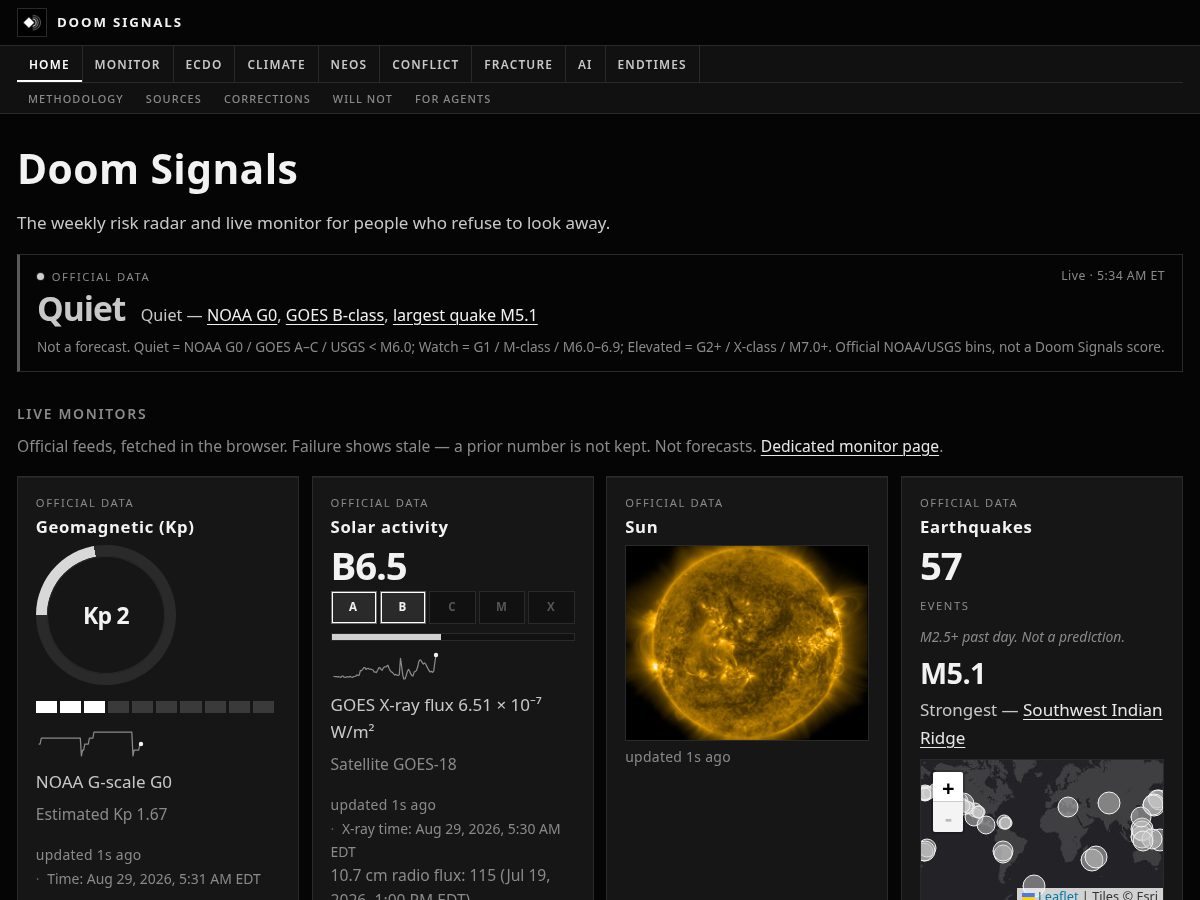Click the X-ray flux sparkline chart

(385, 666)
